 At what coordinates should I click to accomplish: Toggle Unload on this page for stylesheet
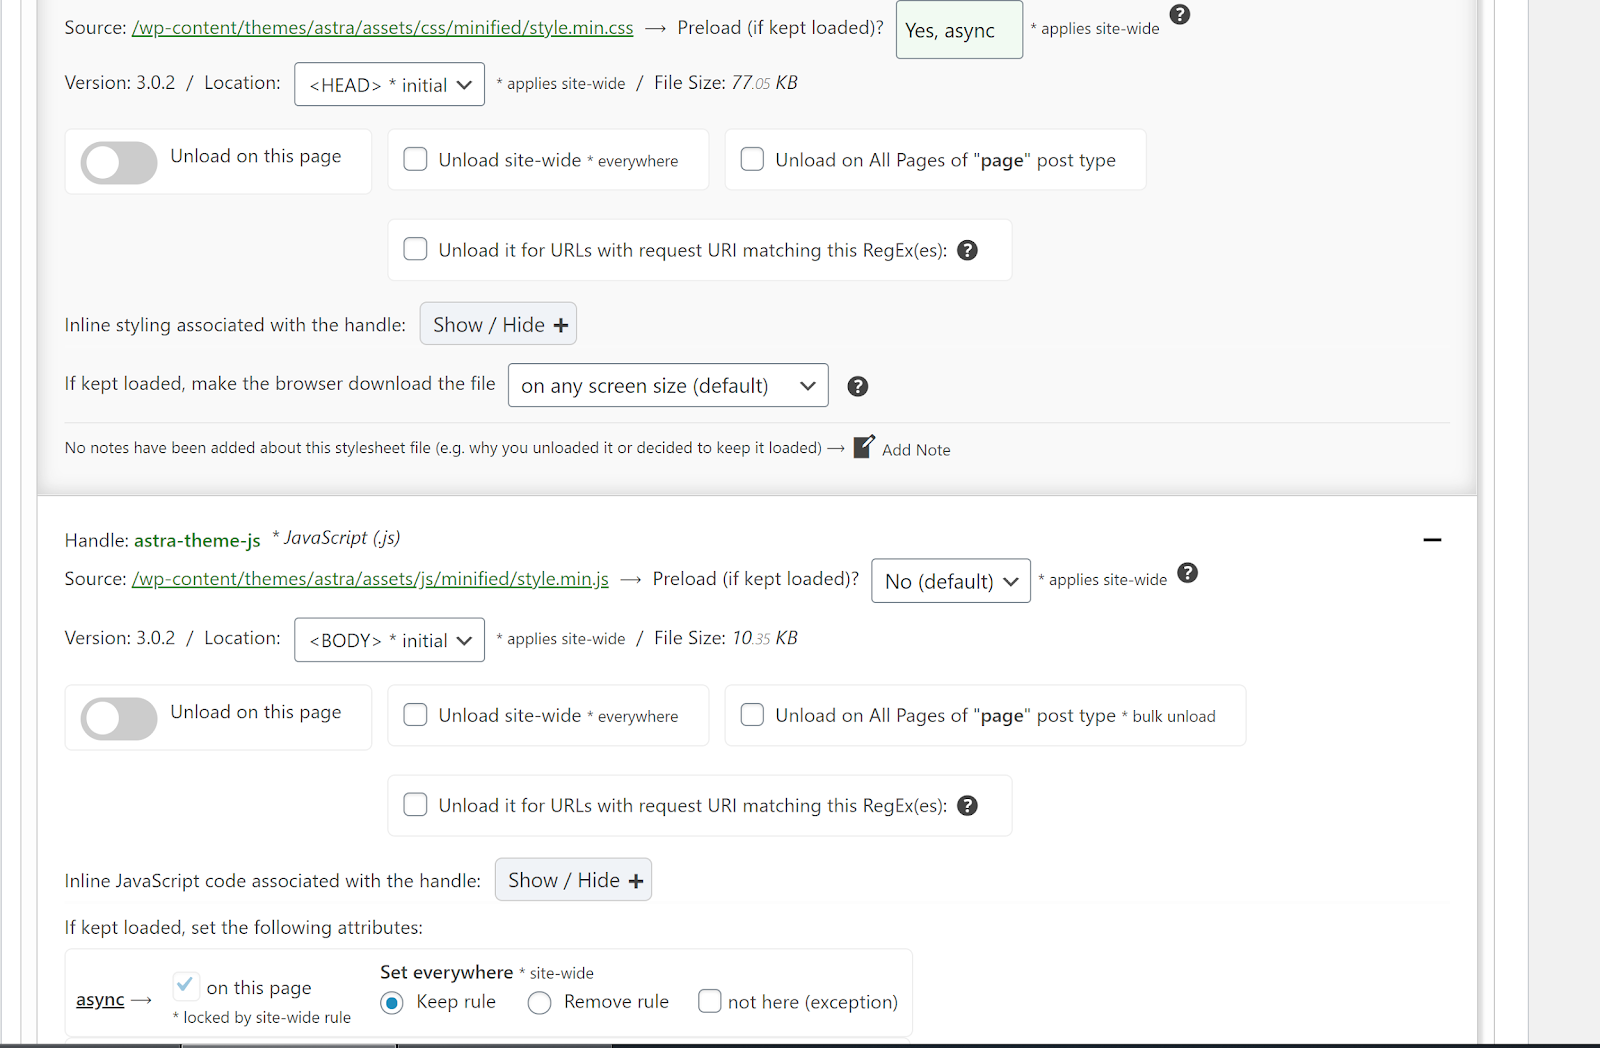[x=119, y=162]
